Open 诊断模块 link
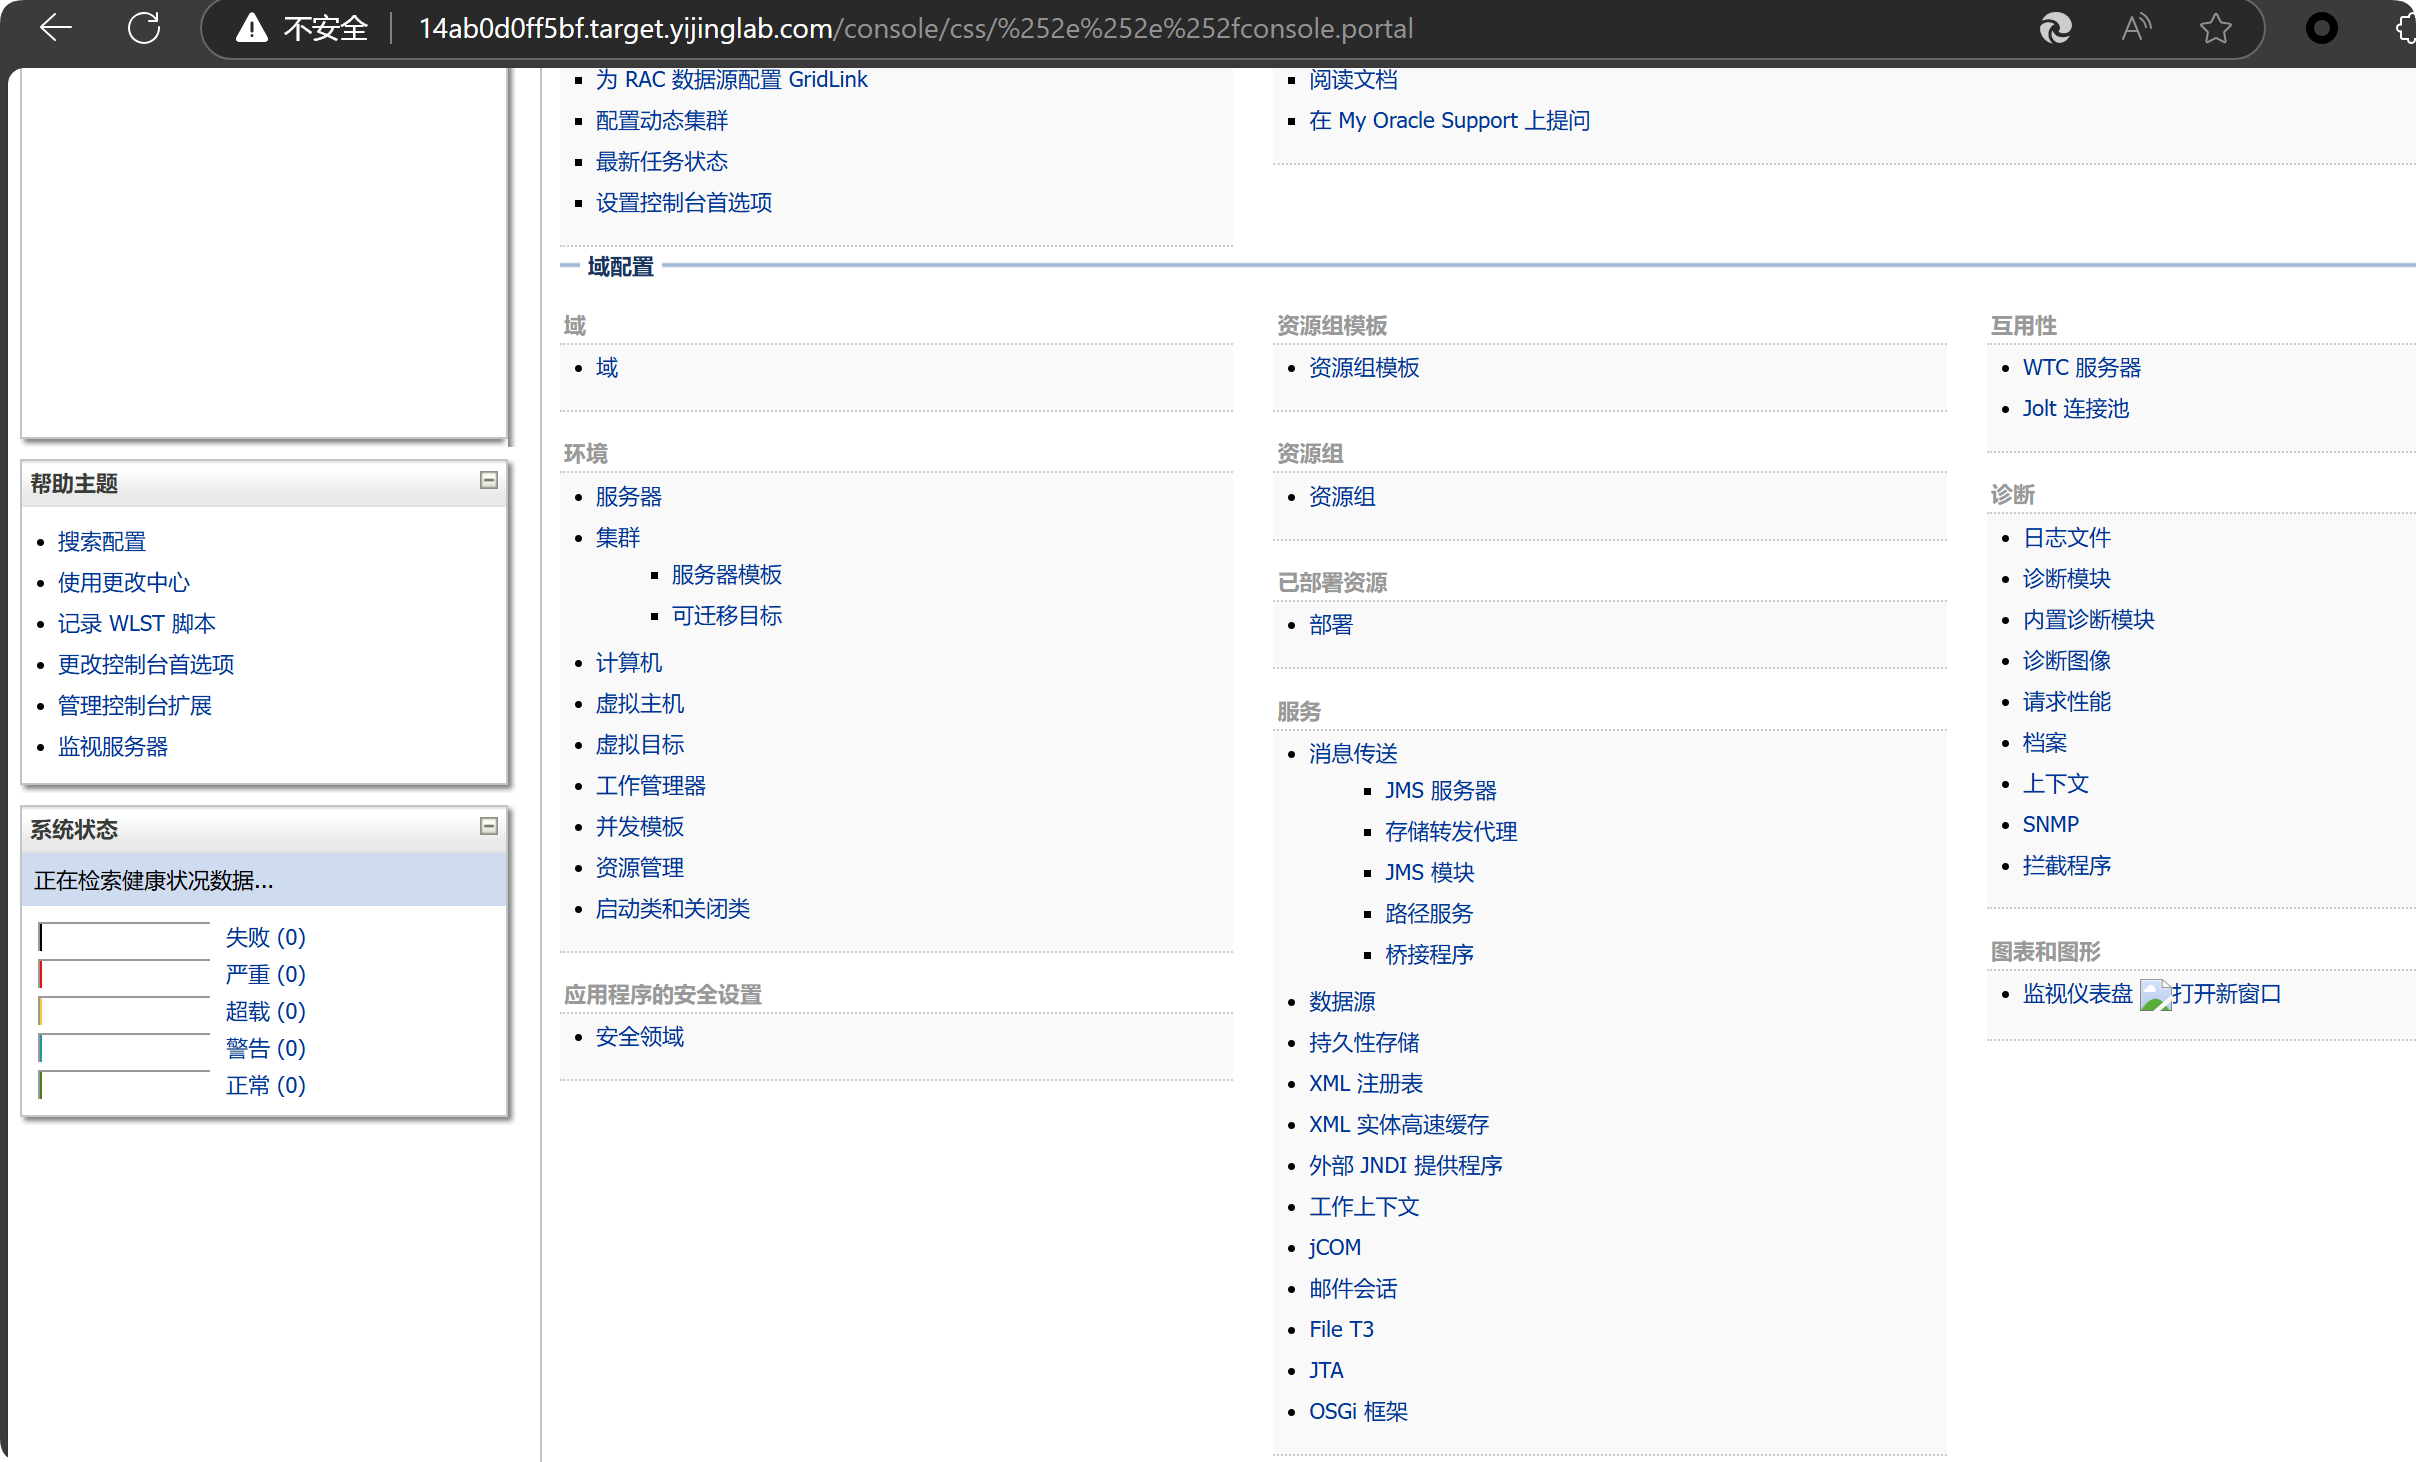 pos(2066,578)
